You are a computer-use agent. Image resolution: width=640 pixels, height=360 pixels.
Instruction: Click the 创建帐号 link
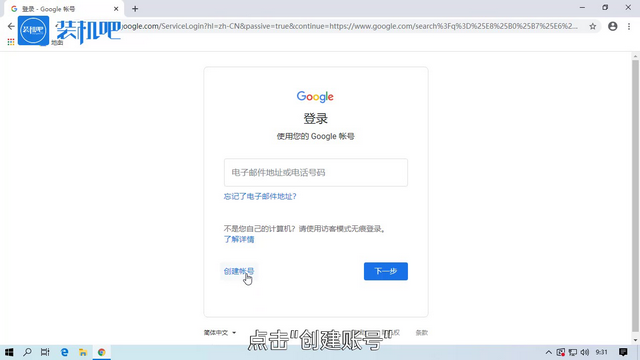(x=239, y=271)
